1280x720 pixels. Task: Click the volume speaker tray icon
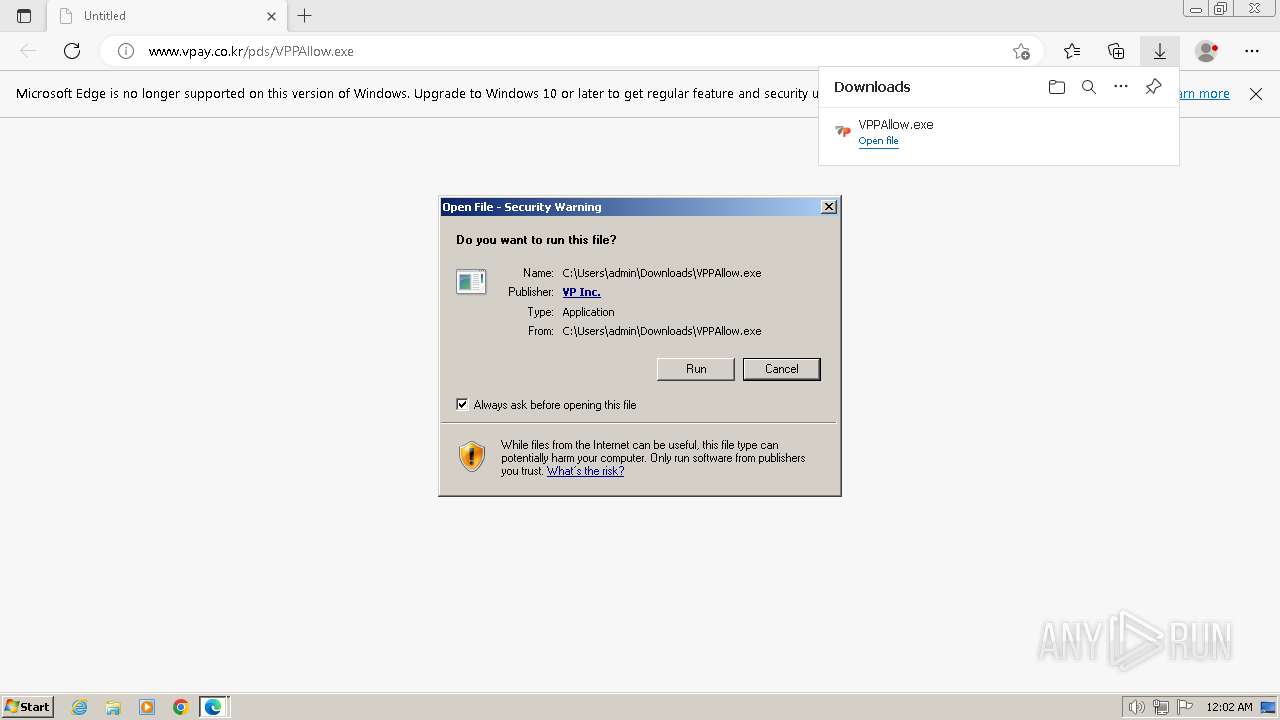pos(1136,707)
